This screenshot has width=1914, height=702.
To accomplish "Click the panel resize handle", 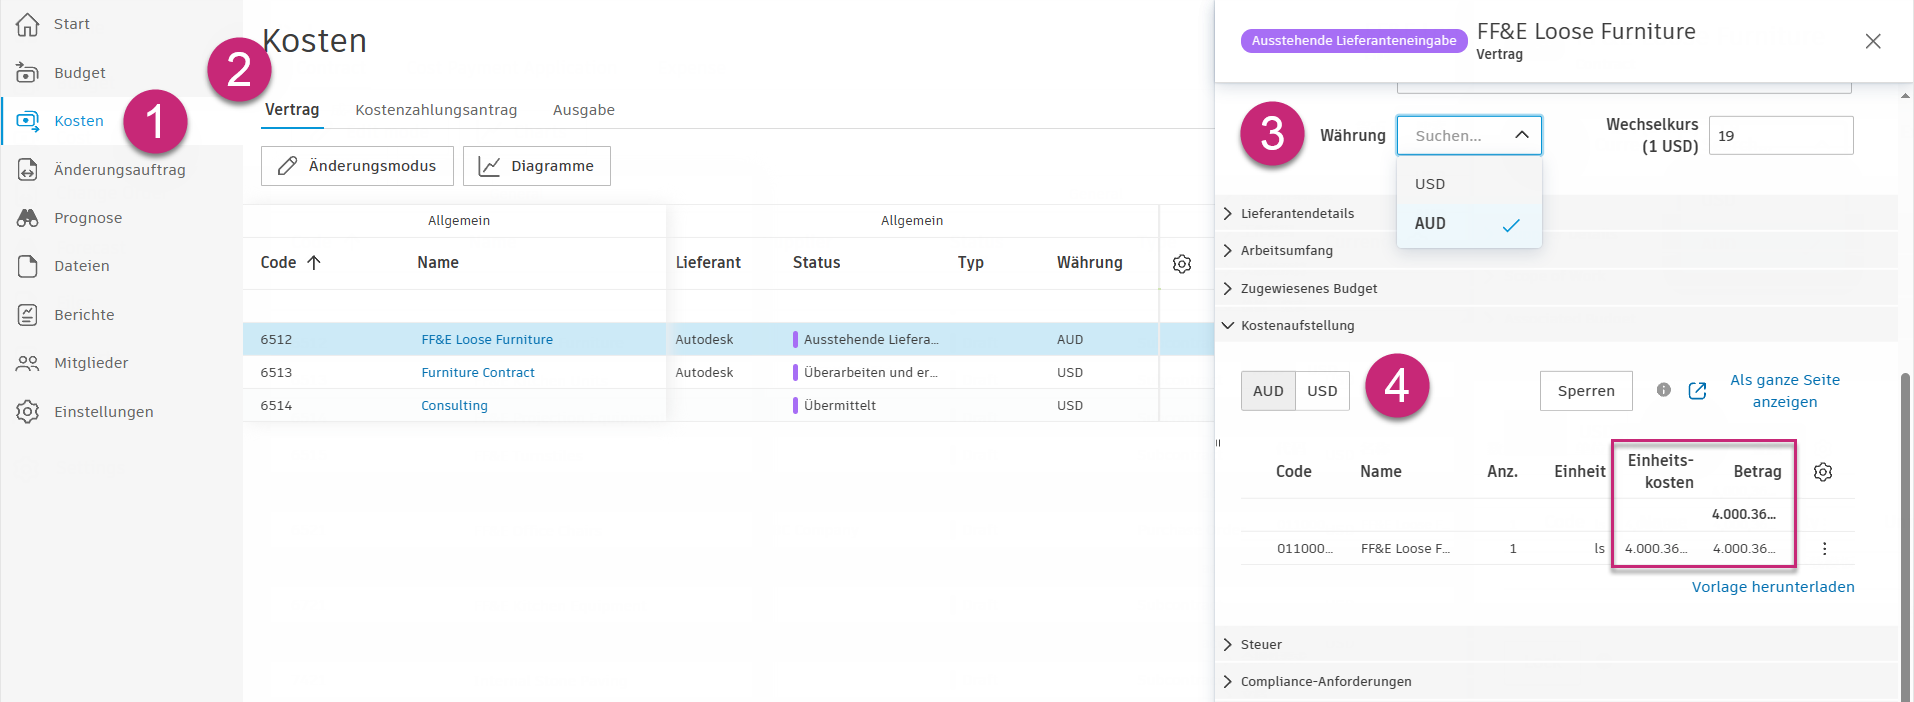I will coord(1218,443).
